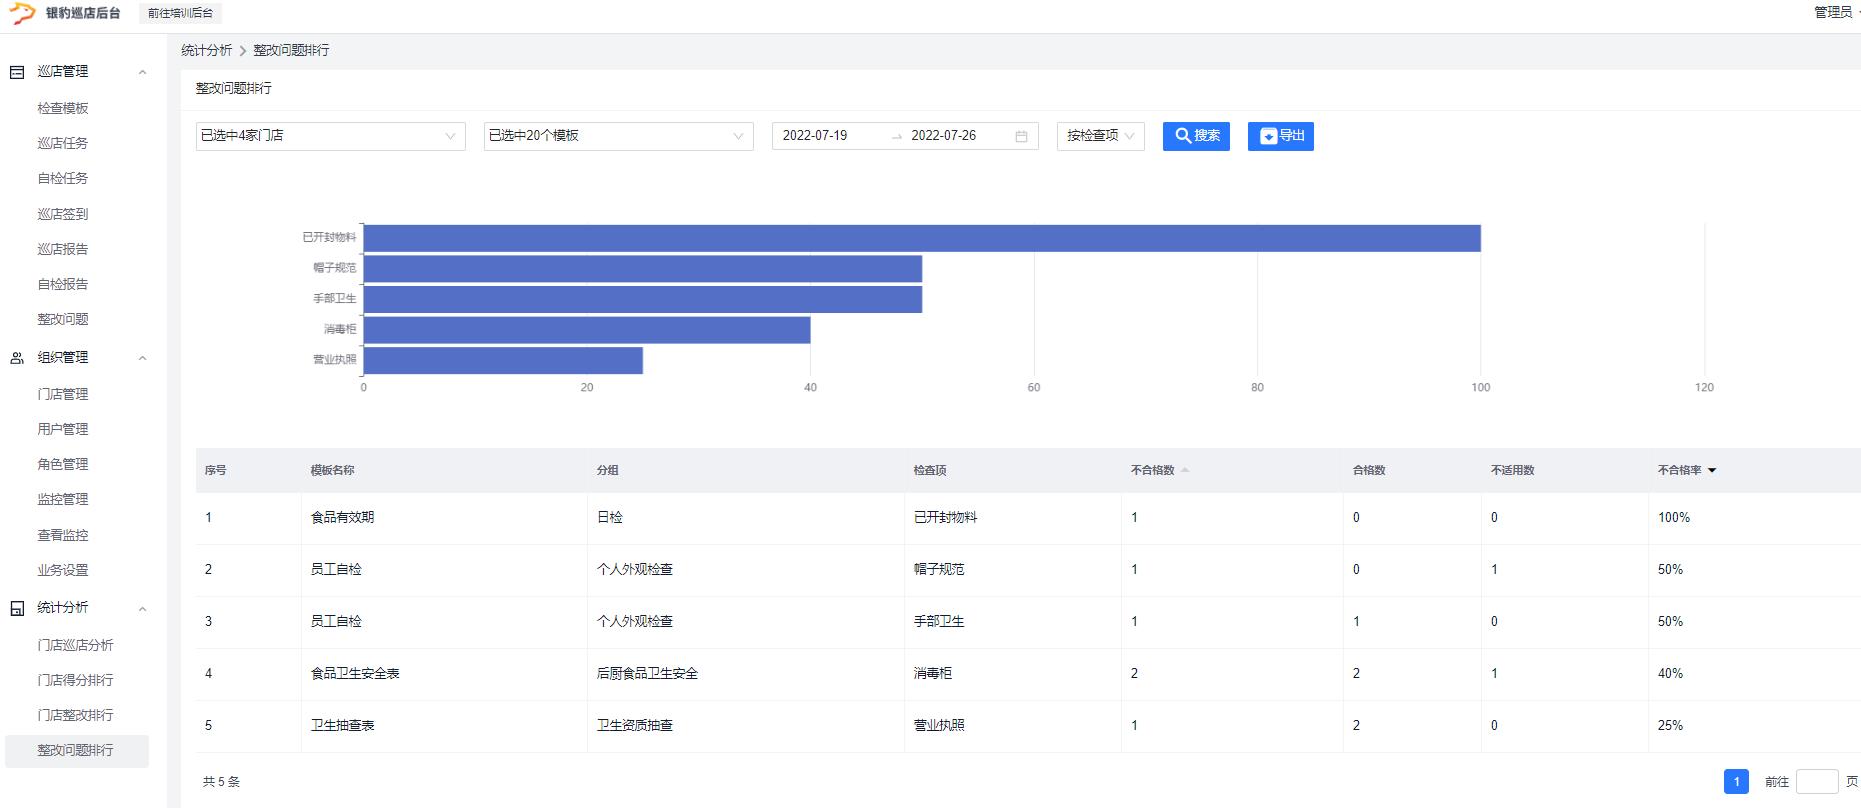1861x808 pixels.
Task: Click the calendar icon in date range
Action: [x=1021, y=136]
